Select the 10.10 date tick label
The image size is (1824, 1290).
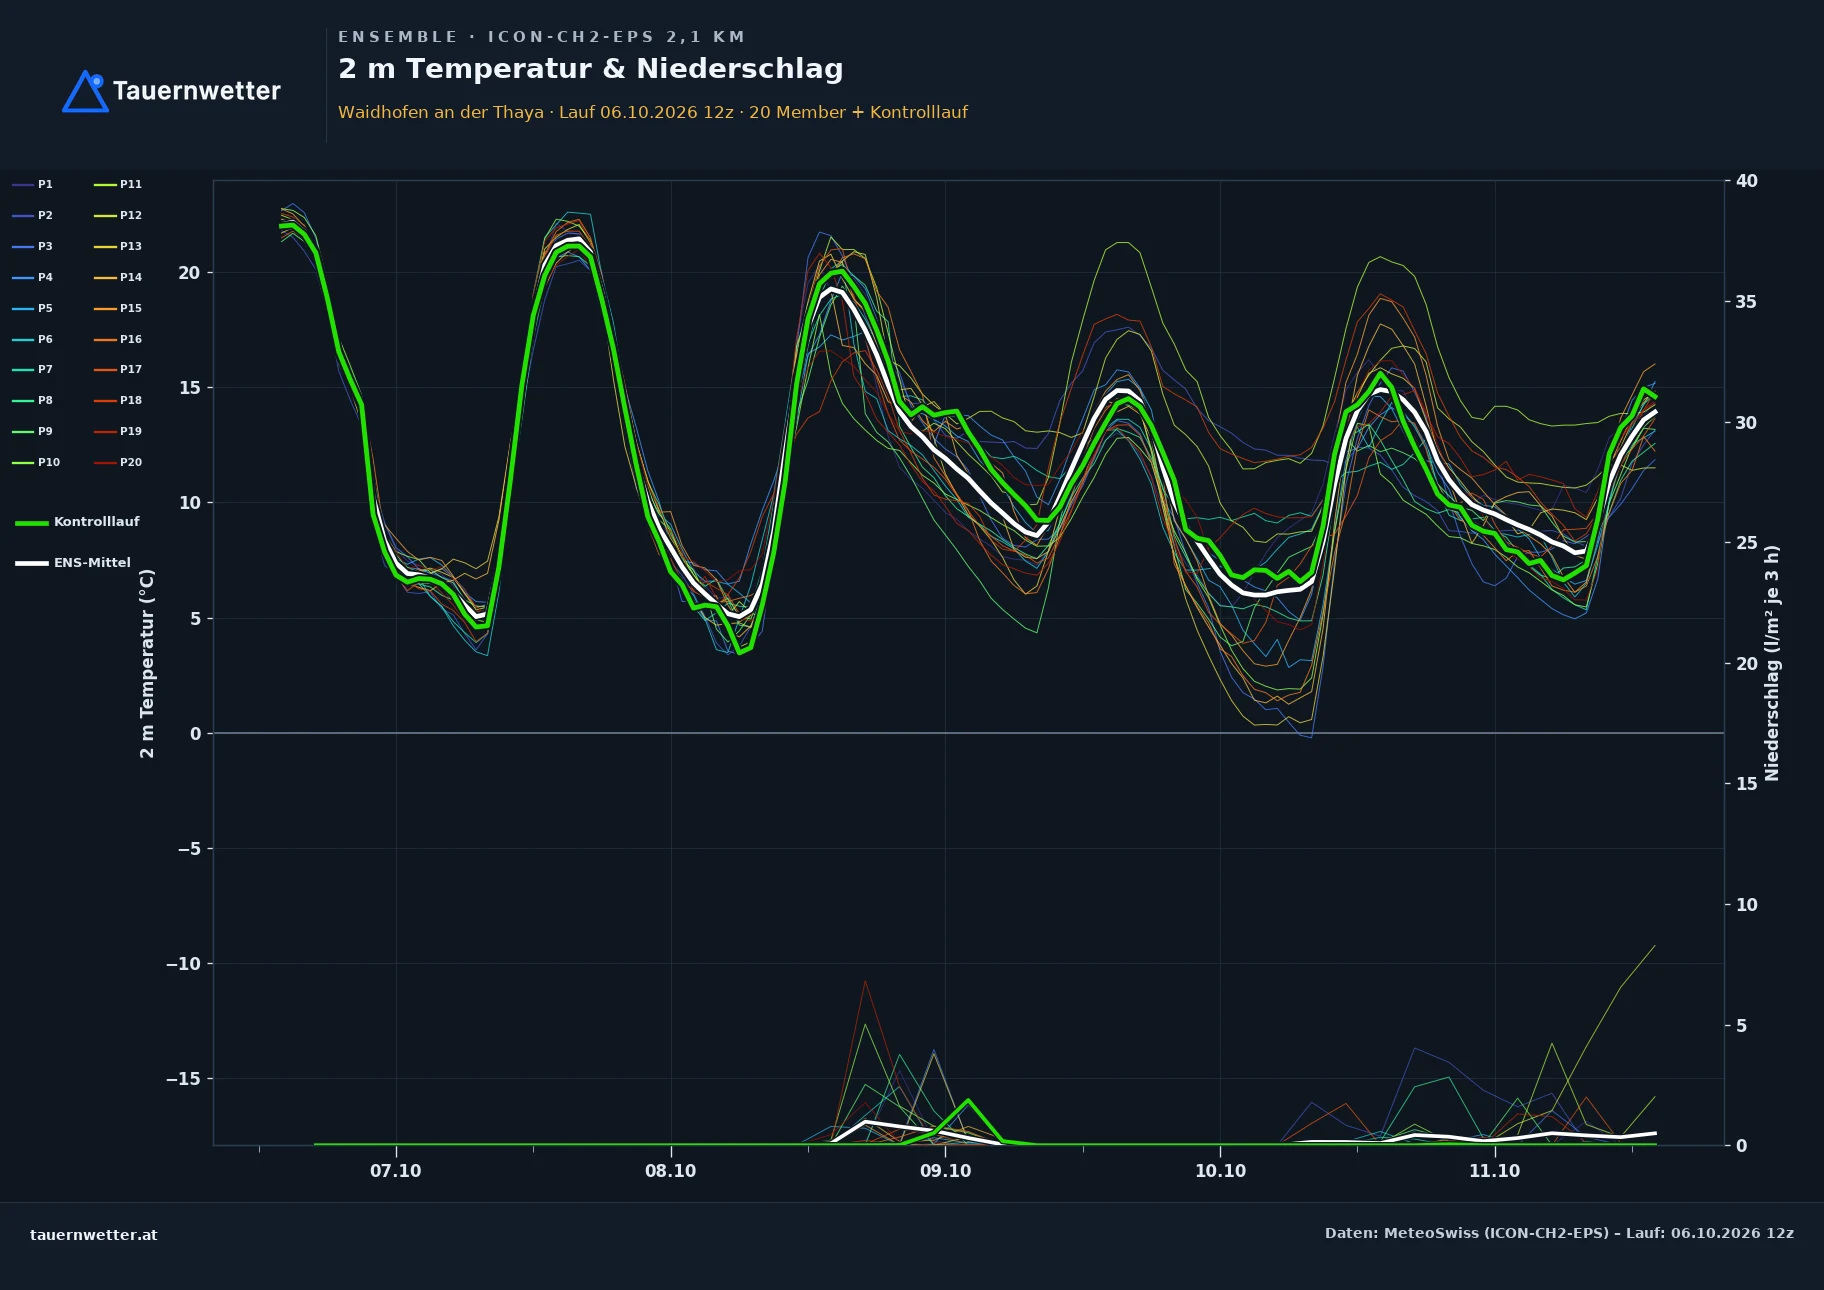coord(1220,1171)
